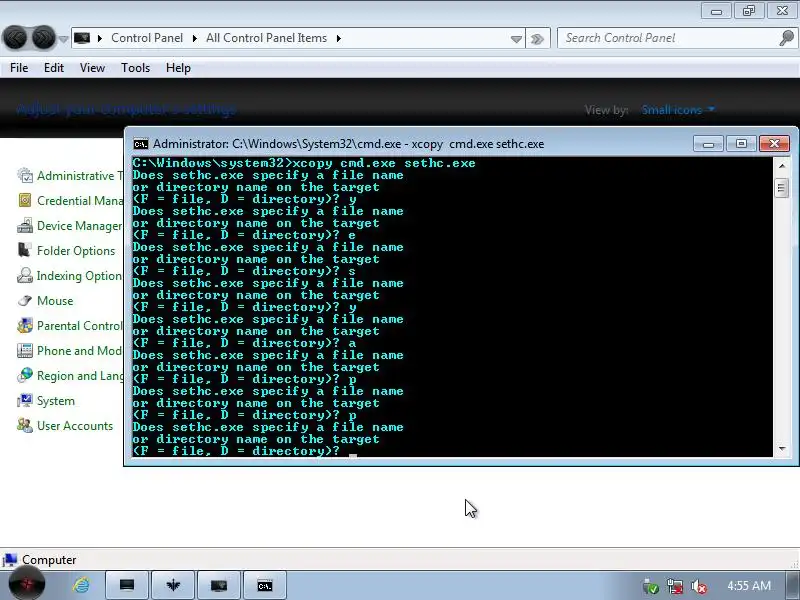Minimize the cmd.exe window
800x600 pixels.
tap(708, 144)
